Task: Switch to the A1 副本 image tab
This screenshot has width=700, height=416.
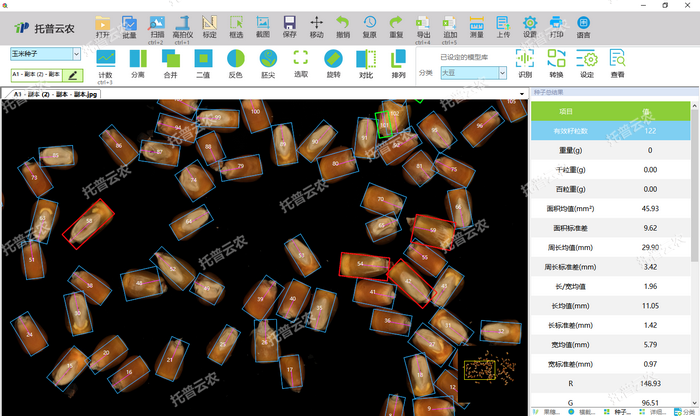Action: pyautogui.click(x=52, y=94)
